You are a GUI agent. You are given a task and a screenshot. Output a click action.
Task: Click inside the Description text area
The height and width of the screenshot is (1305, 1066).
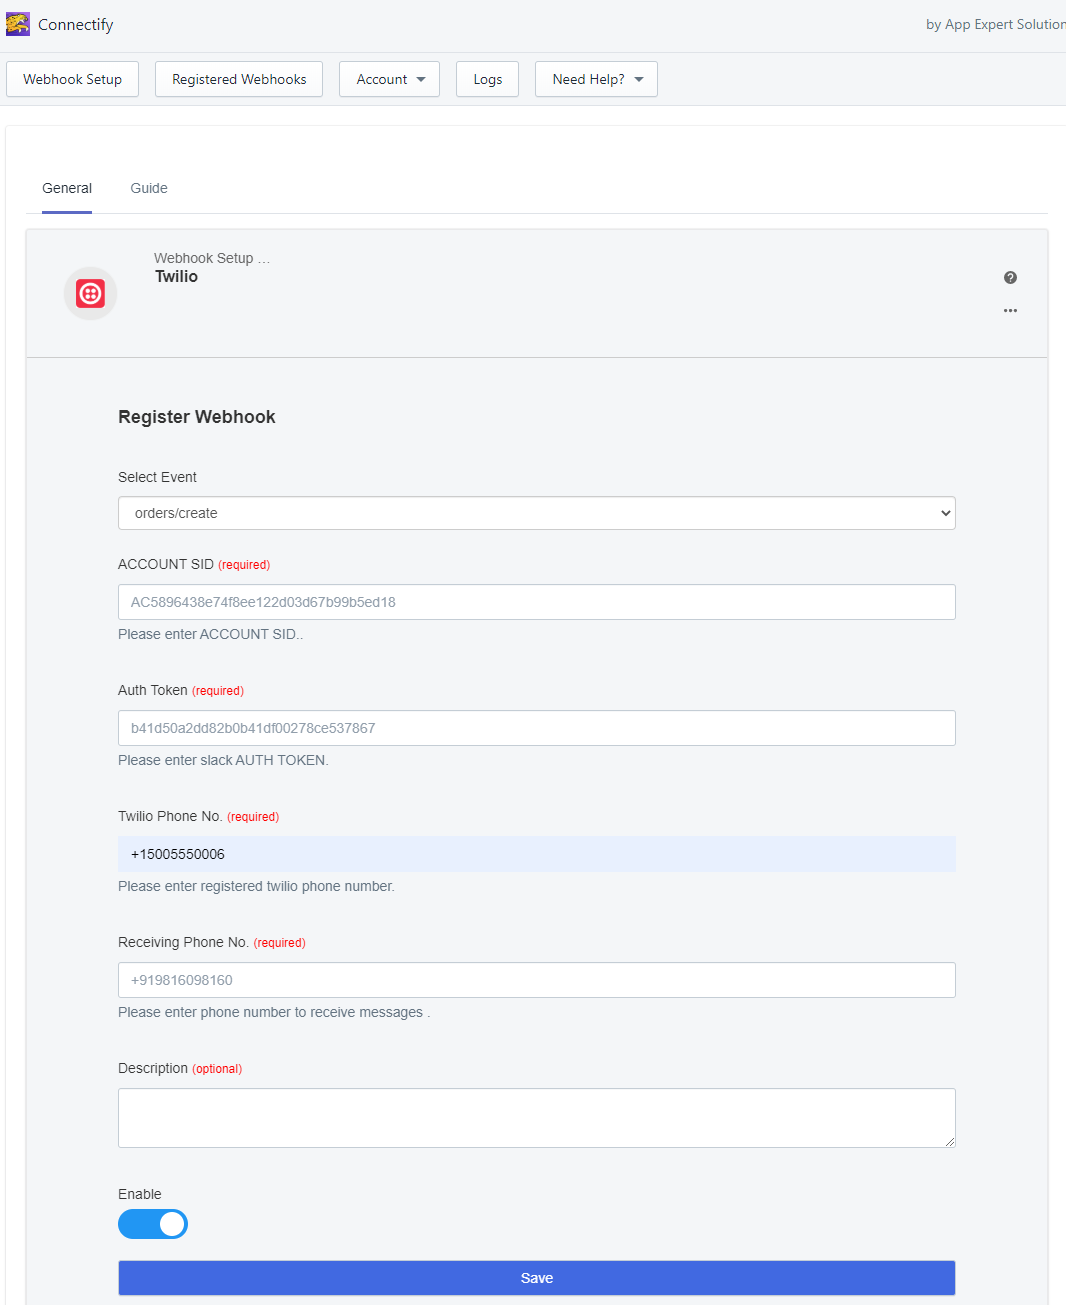point(537,1118)
